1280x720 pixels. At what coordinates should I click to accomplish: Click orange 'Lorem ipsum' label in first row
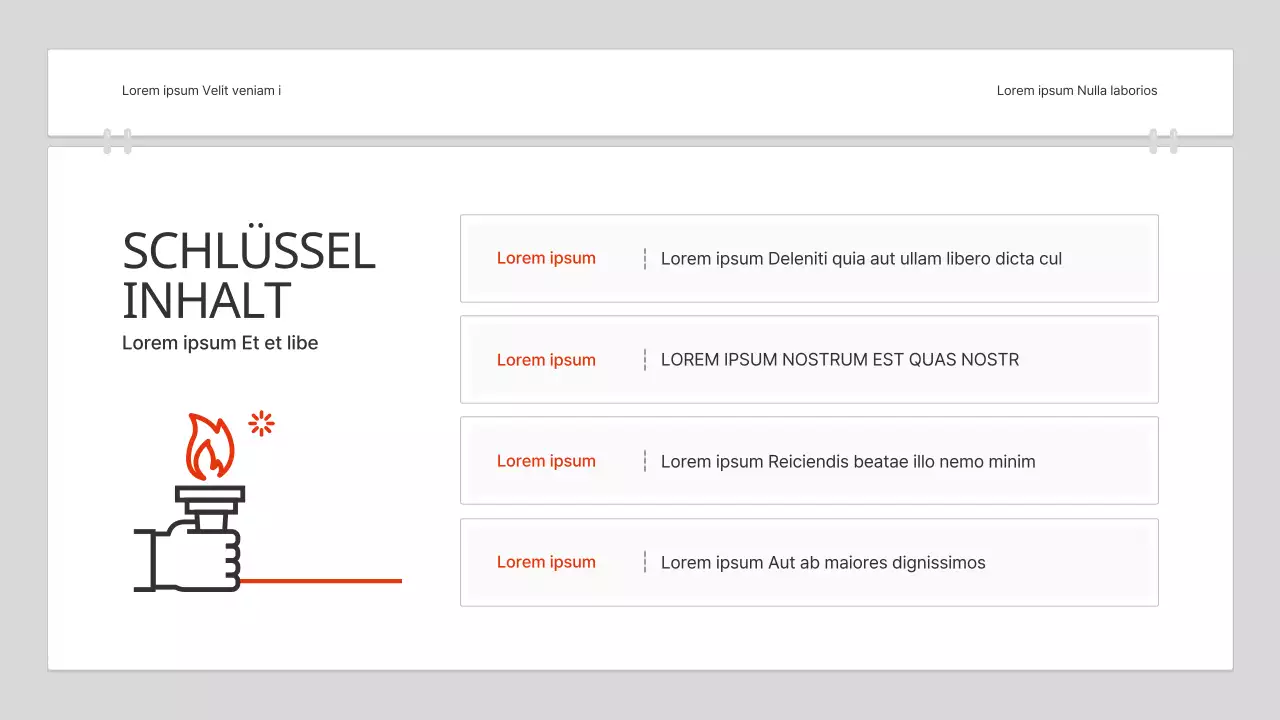coord(546,258)
